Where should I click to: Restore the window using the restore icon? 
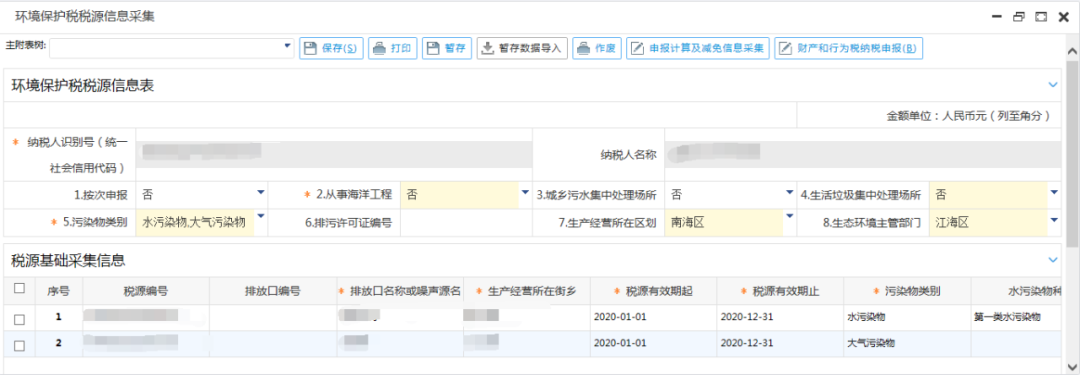click(x=1018, y=17)
